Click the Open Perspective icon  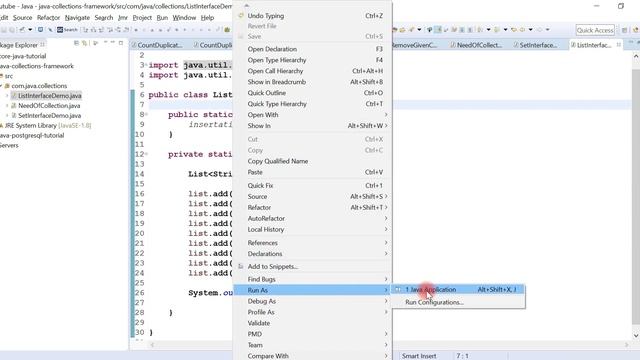pyautogui.click(x=624, y=30)
